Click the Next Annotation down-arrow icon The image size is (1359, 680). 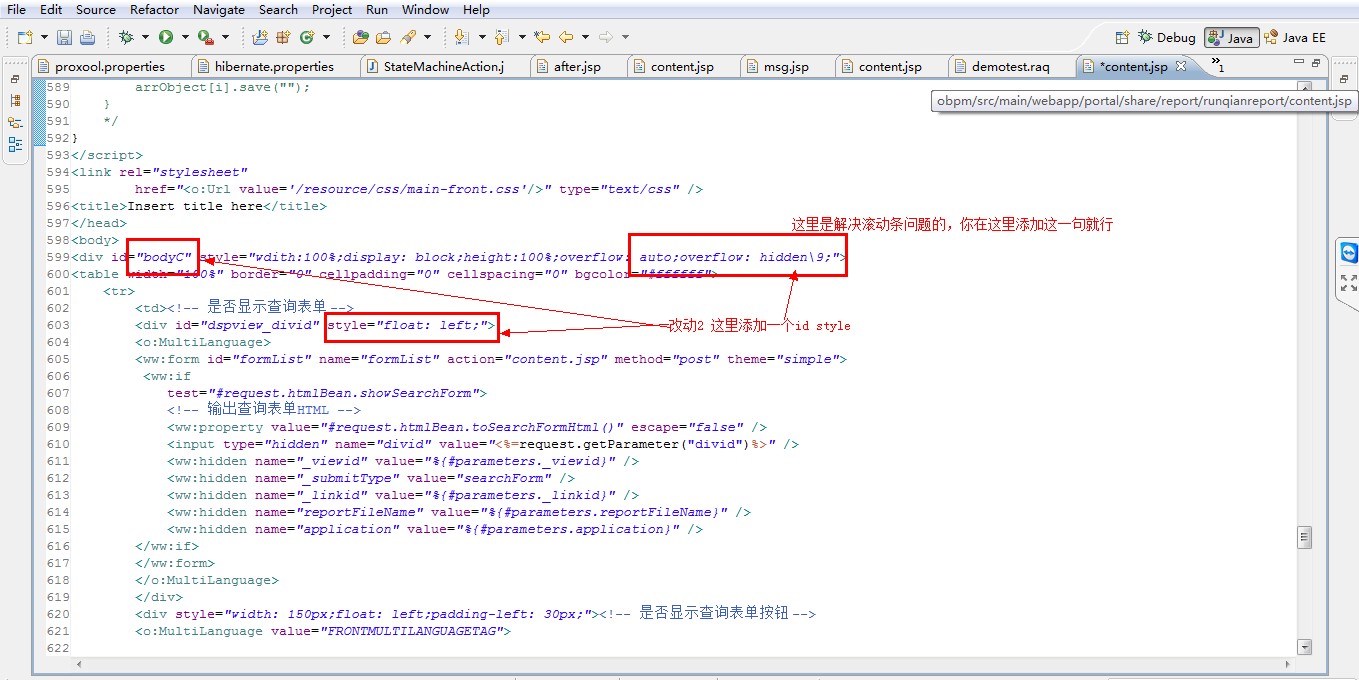461,37
